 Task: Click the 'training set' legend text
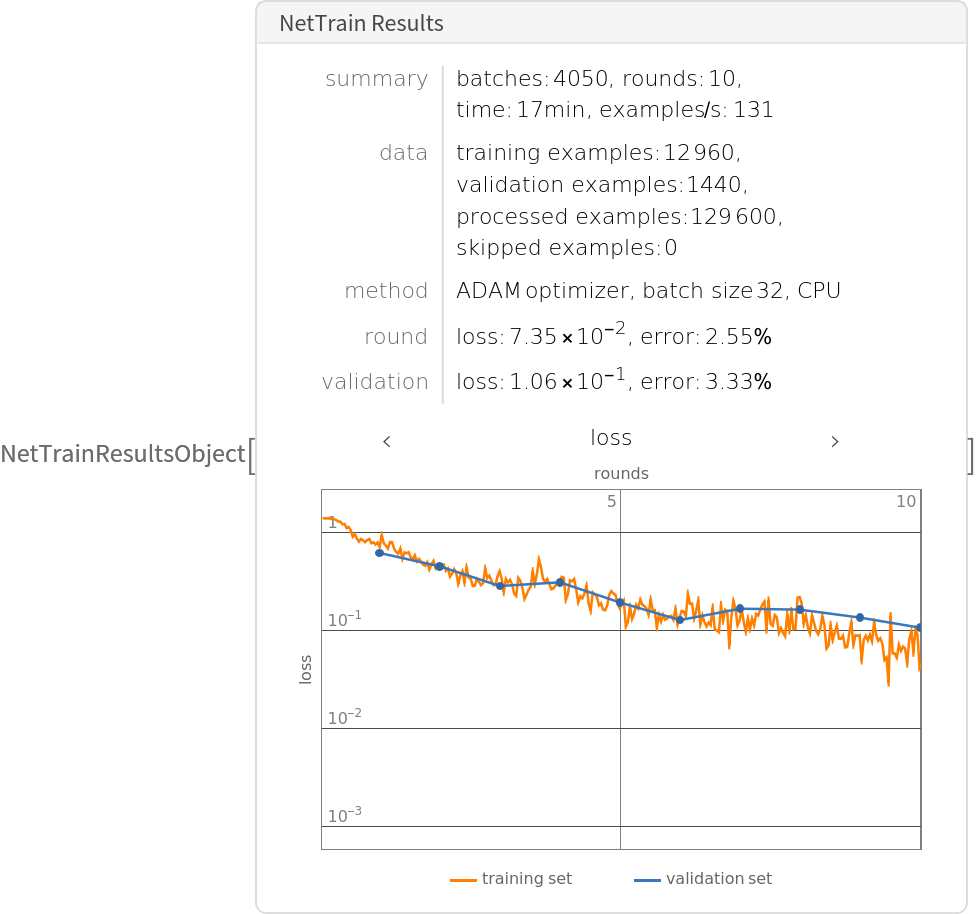(x=527, y=879)
